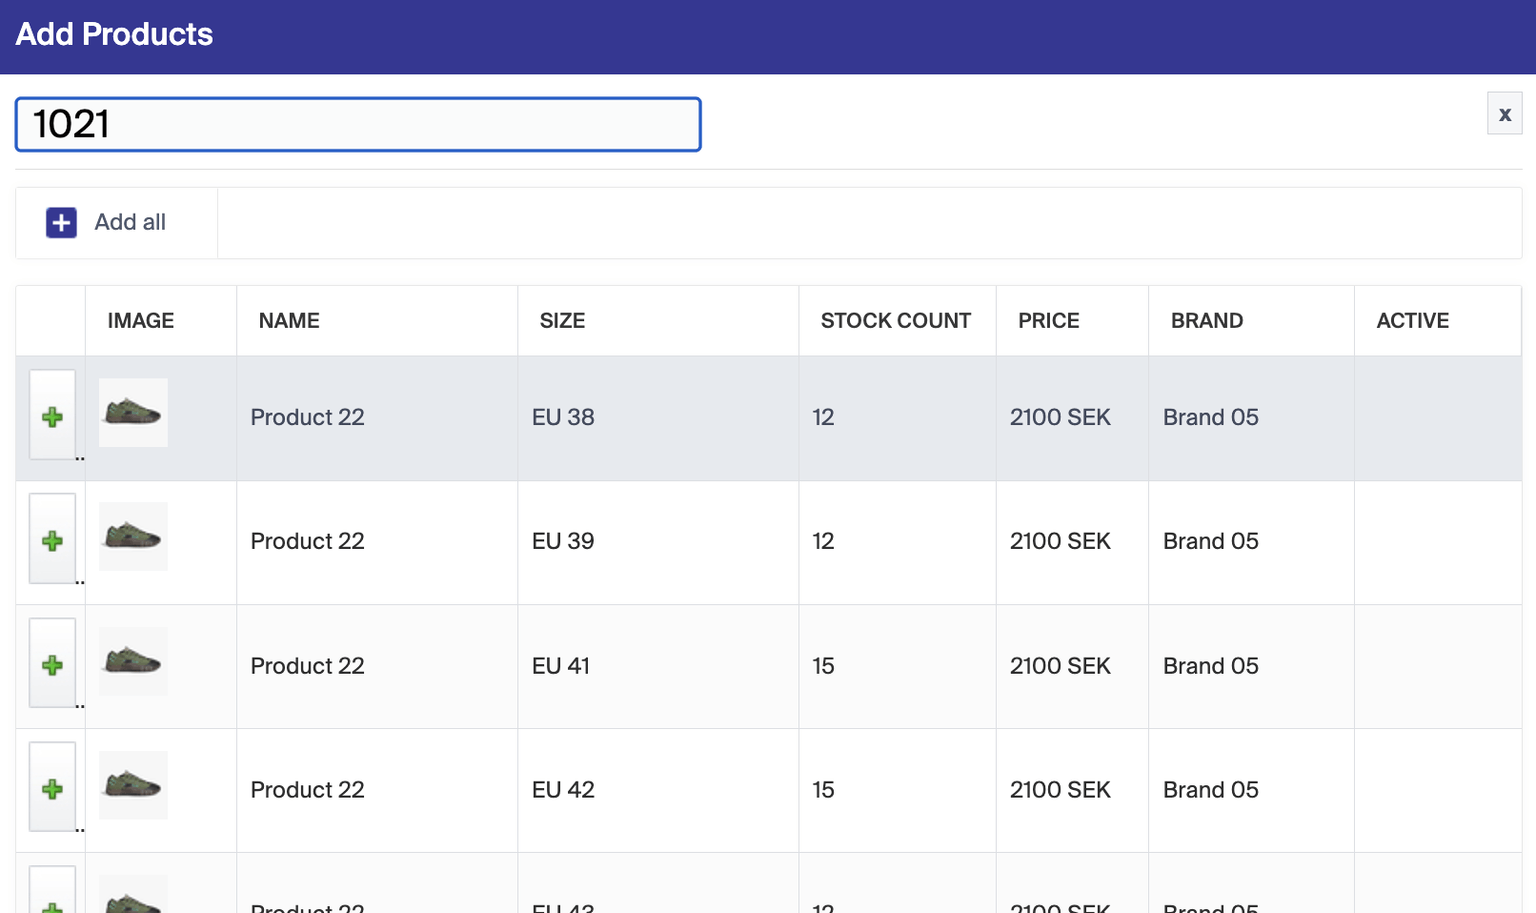Image resolution: width=1536 pixels, height=913 pixels.
Task: Sort by the NAME column header
Action: 289,321
